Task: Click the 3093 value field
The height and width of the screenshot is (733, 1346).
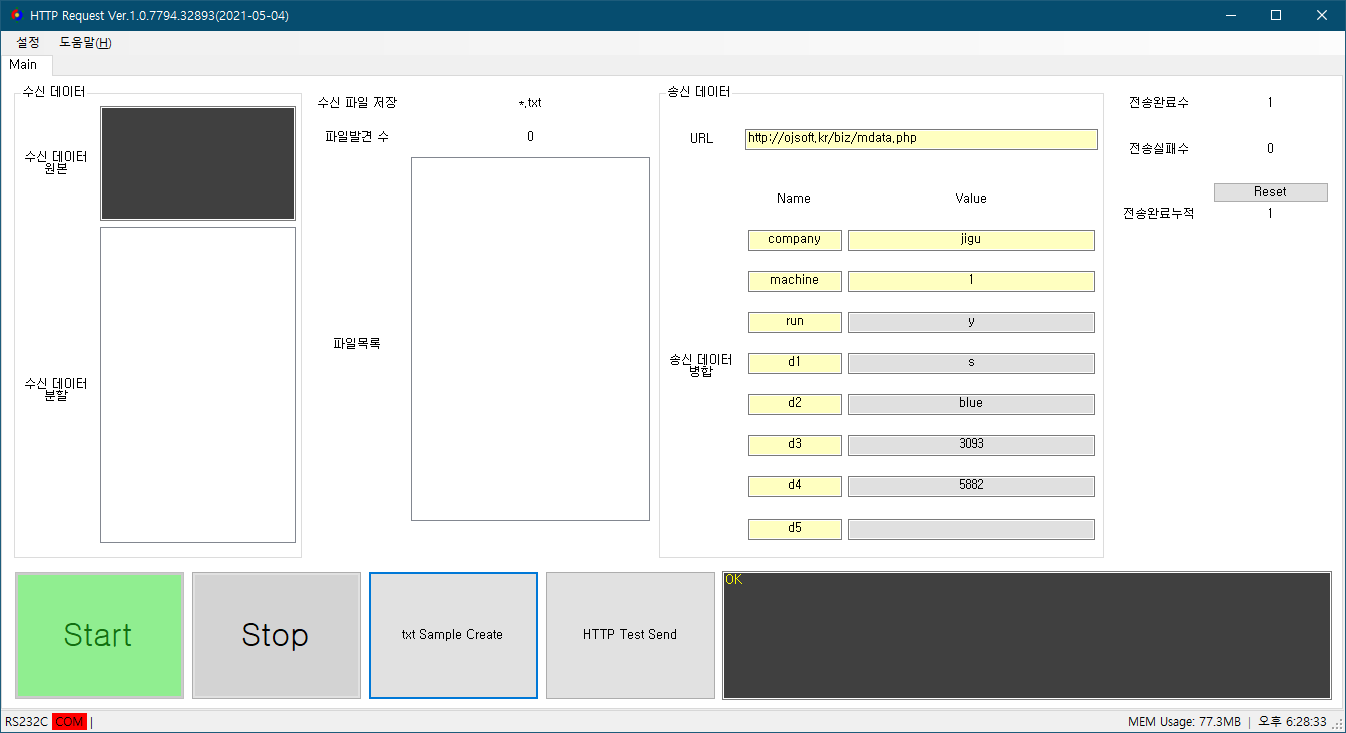Action: [971, 445]
